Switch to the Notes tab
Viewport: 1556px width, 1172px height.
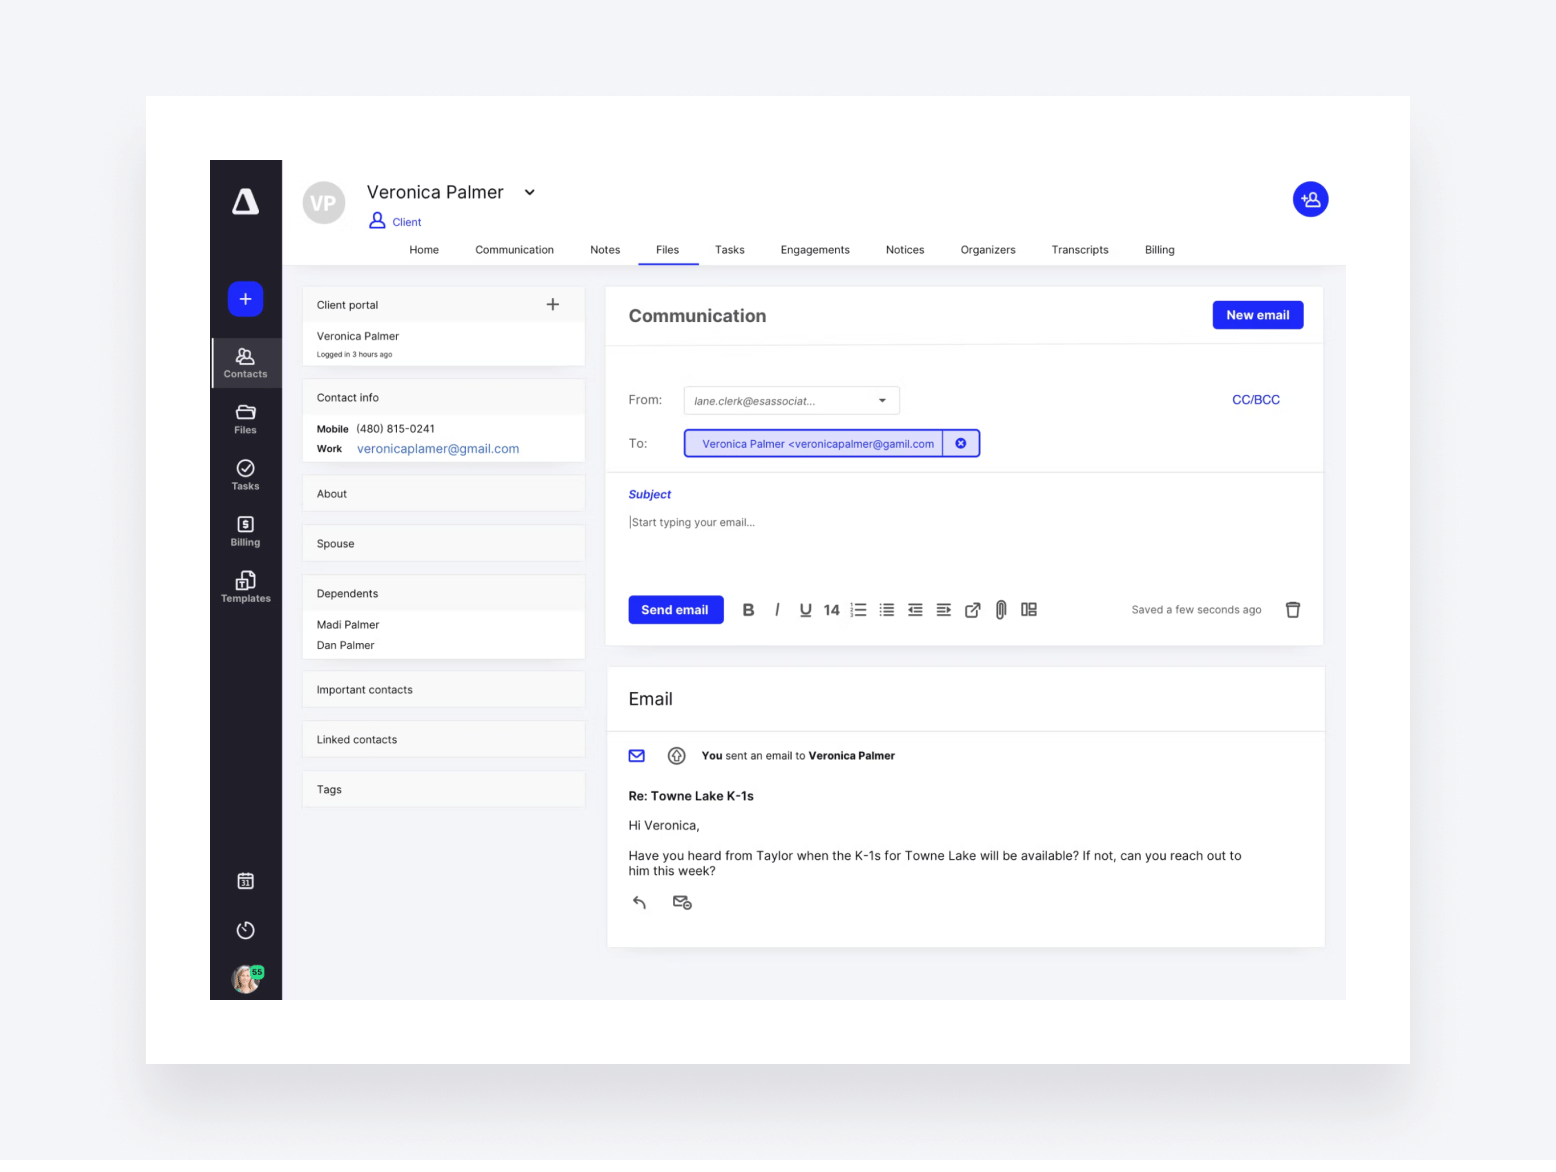pos(605,250)
